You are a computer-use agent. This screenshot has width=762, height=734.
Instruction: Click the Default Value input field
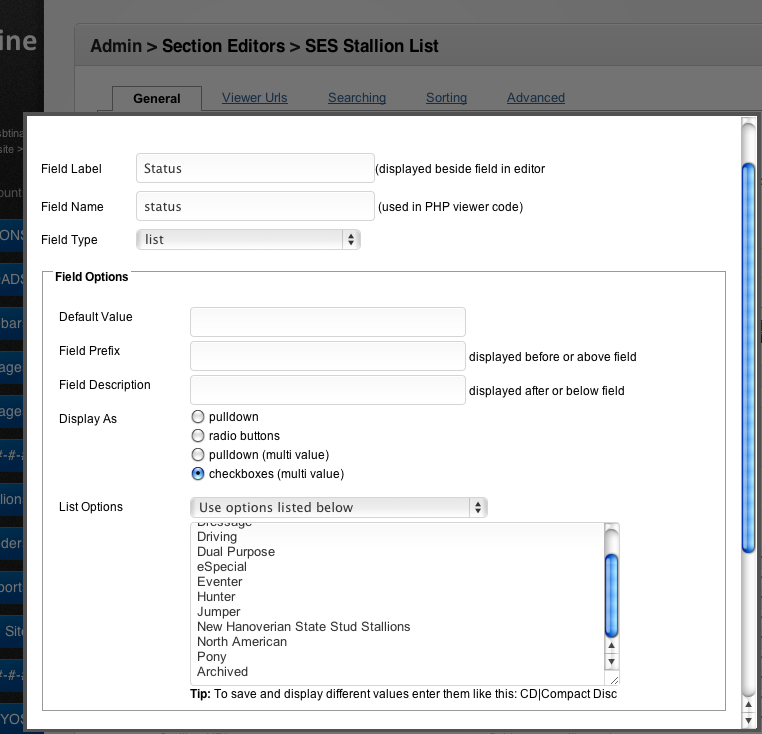tap(327, 322)
